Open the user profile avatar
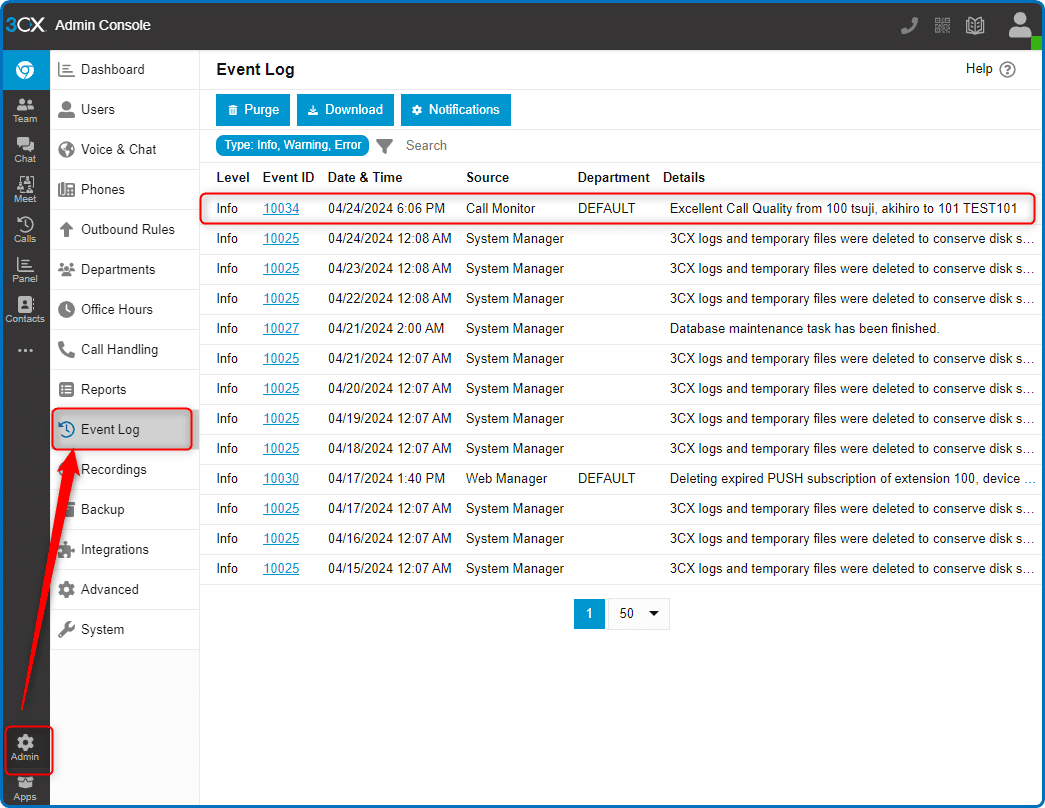This screenshot has height=808, width=1045. coord(1020,26)
